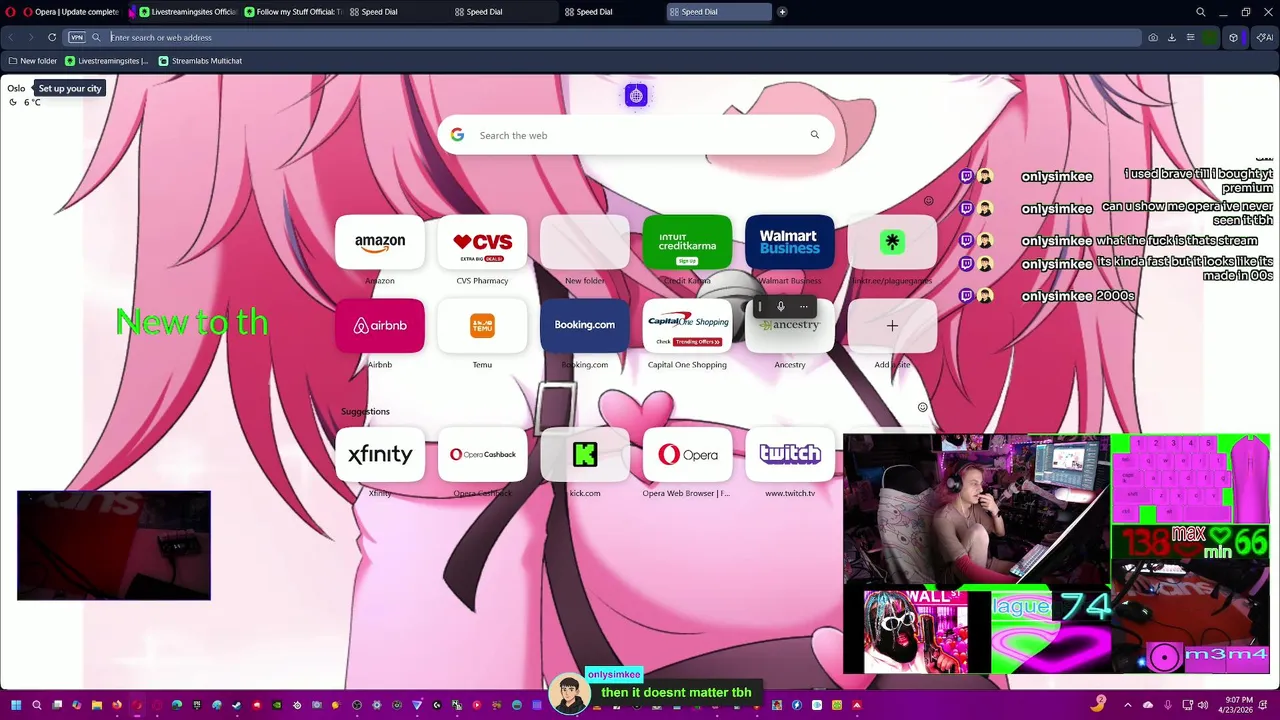Open the Easy setup sliders icon
This screenshot has width=1280, height=720.
click(x=1190, y=37)
